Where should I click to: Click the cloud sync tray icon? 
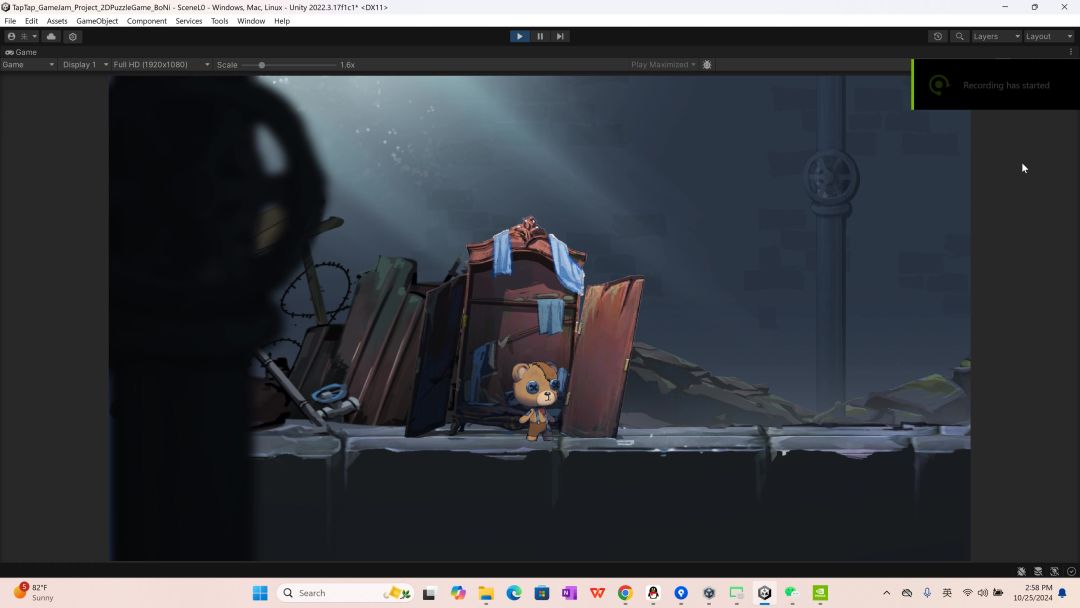[x=907, y=593]
